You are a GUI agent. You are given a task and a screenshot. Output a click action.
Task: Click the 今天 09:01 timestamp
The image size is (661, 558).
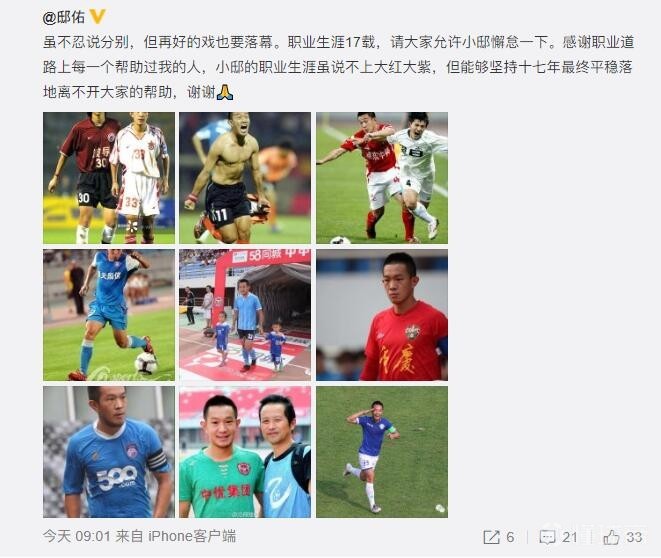tap(76, 536)
